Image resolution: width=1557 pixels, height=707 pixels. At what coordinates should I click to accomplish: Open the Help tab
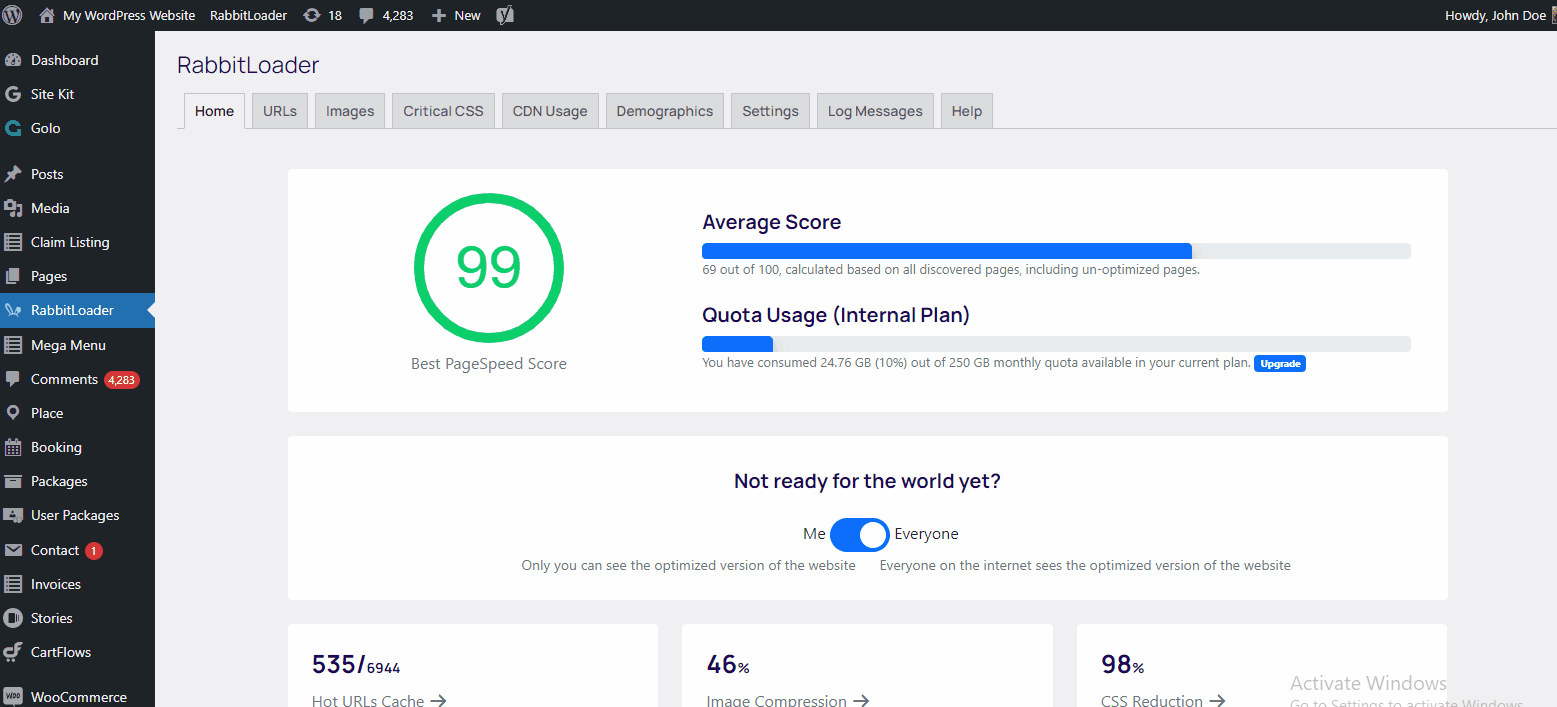[967, 111]
